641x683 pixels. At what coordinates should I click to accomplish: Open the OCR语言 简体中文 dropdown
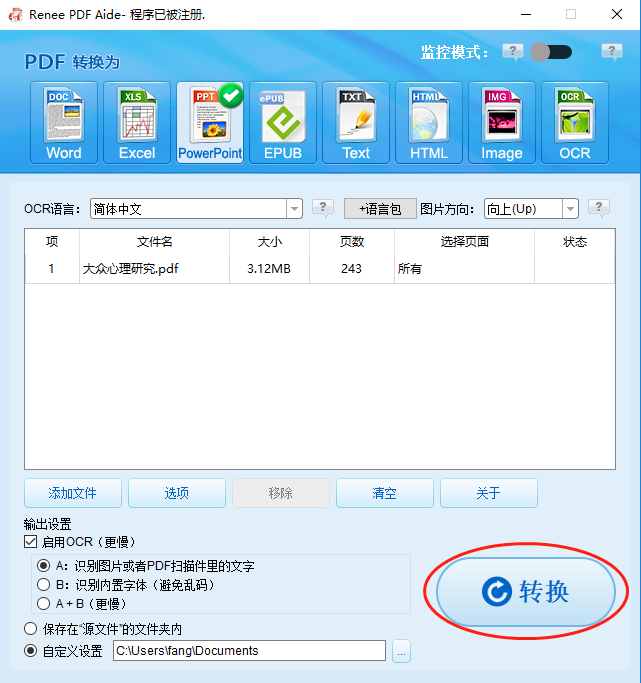click(x=196, y=209)
